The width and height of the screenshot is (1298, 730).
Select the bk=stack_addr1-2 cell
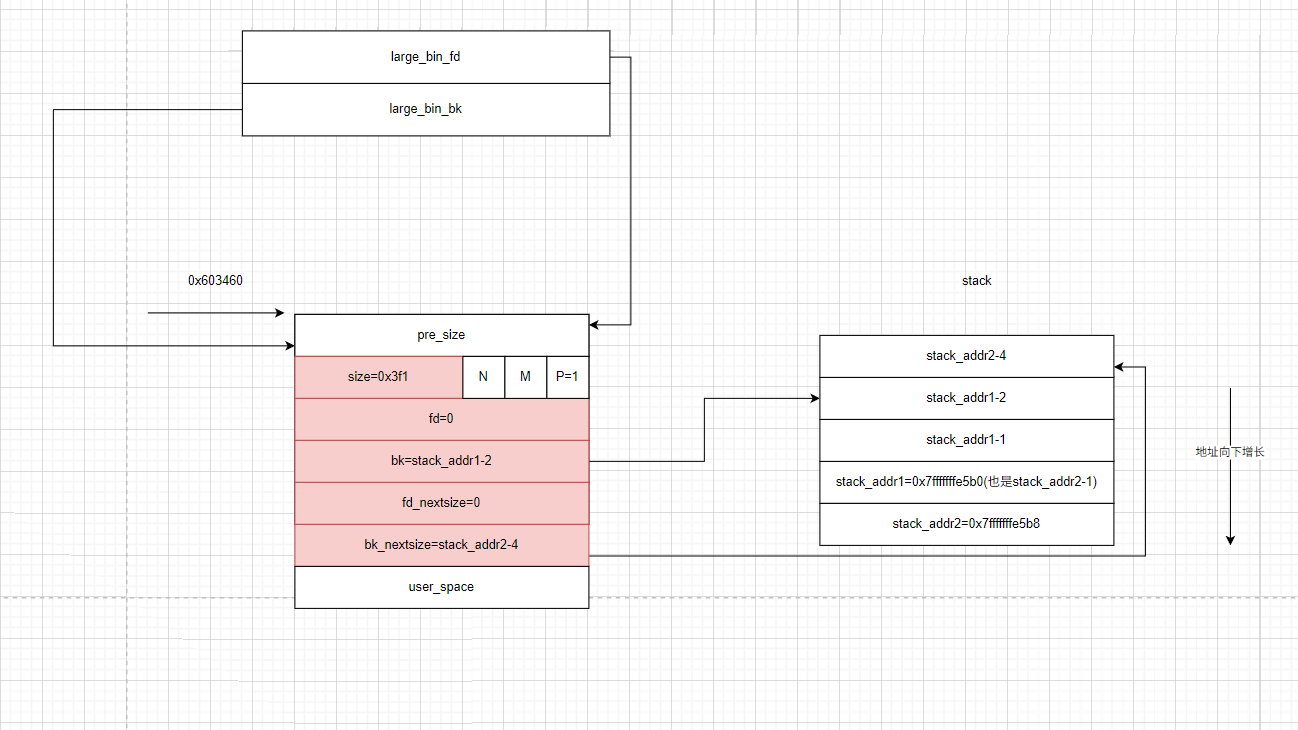(x=441, y=461)
